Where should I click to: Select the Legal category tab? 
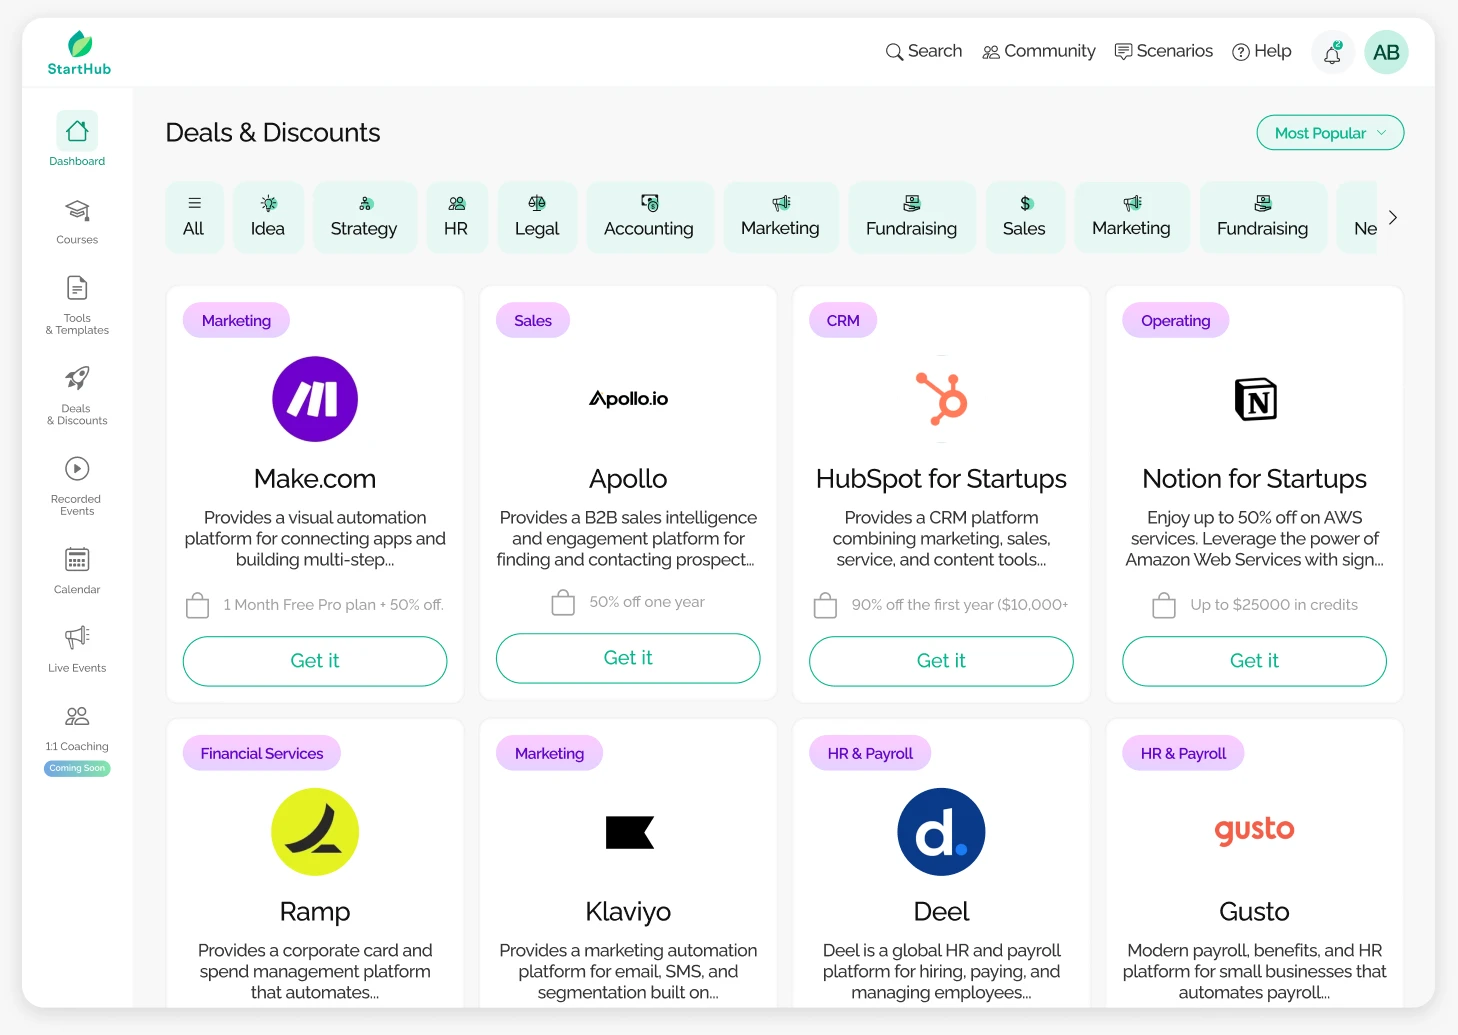tap(537, 217)
